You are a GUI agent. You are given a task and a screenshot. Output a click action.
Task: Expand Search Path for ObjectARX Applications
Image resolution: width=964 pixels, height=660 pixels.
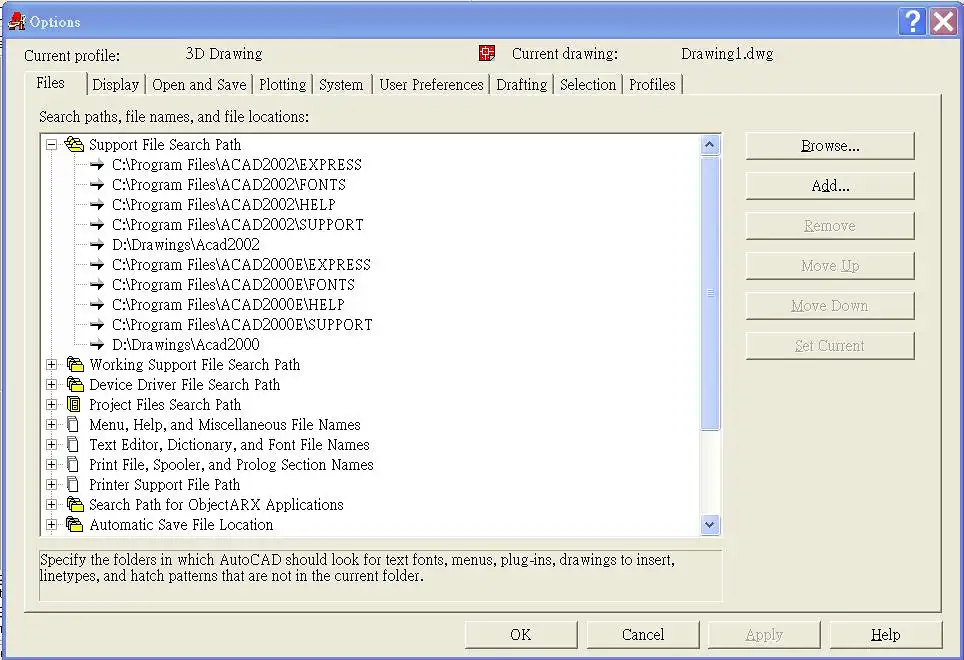tap(52, 505)
